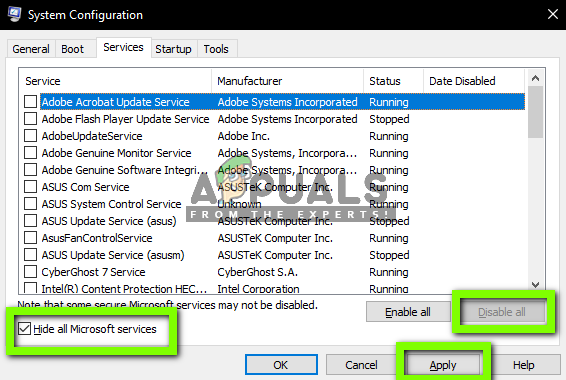Click the Apply button
The height and width of the screenshot is (380, 566).
(x=443, y=365)
